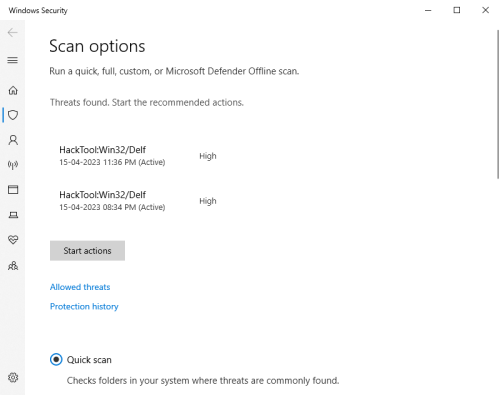500x395 pixels.
Task: Maximize the Windows Security window
Action: point(457,10)
